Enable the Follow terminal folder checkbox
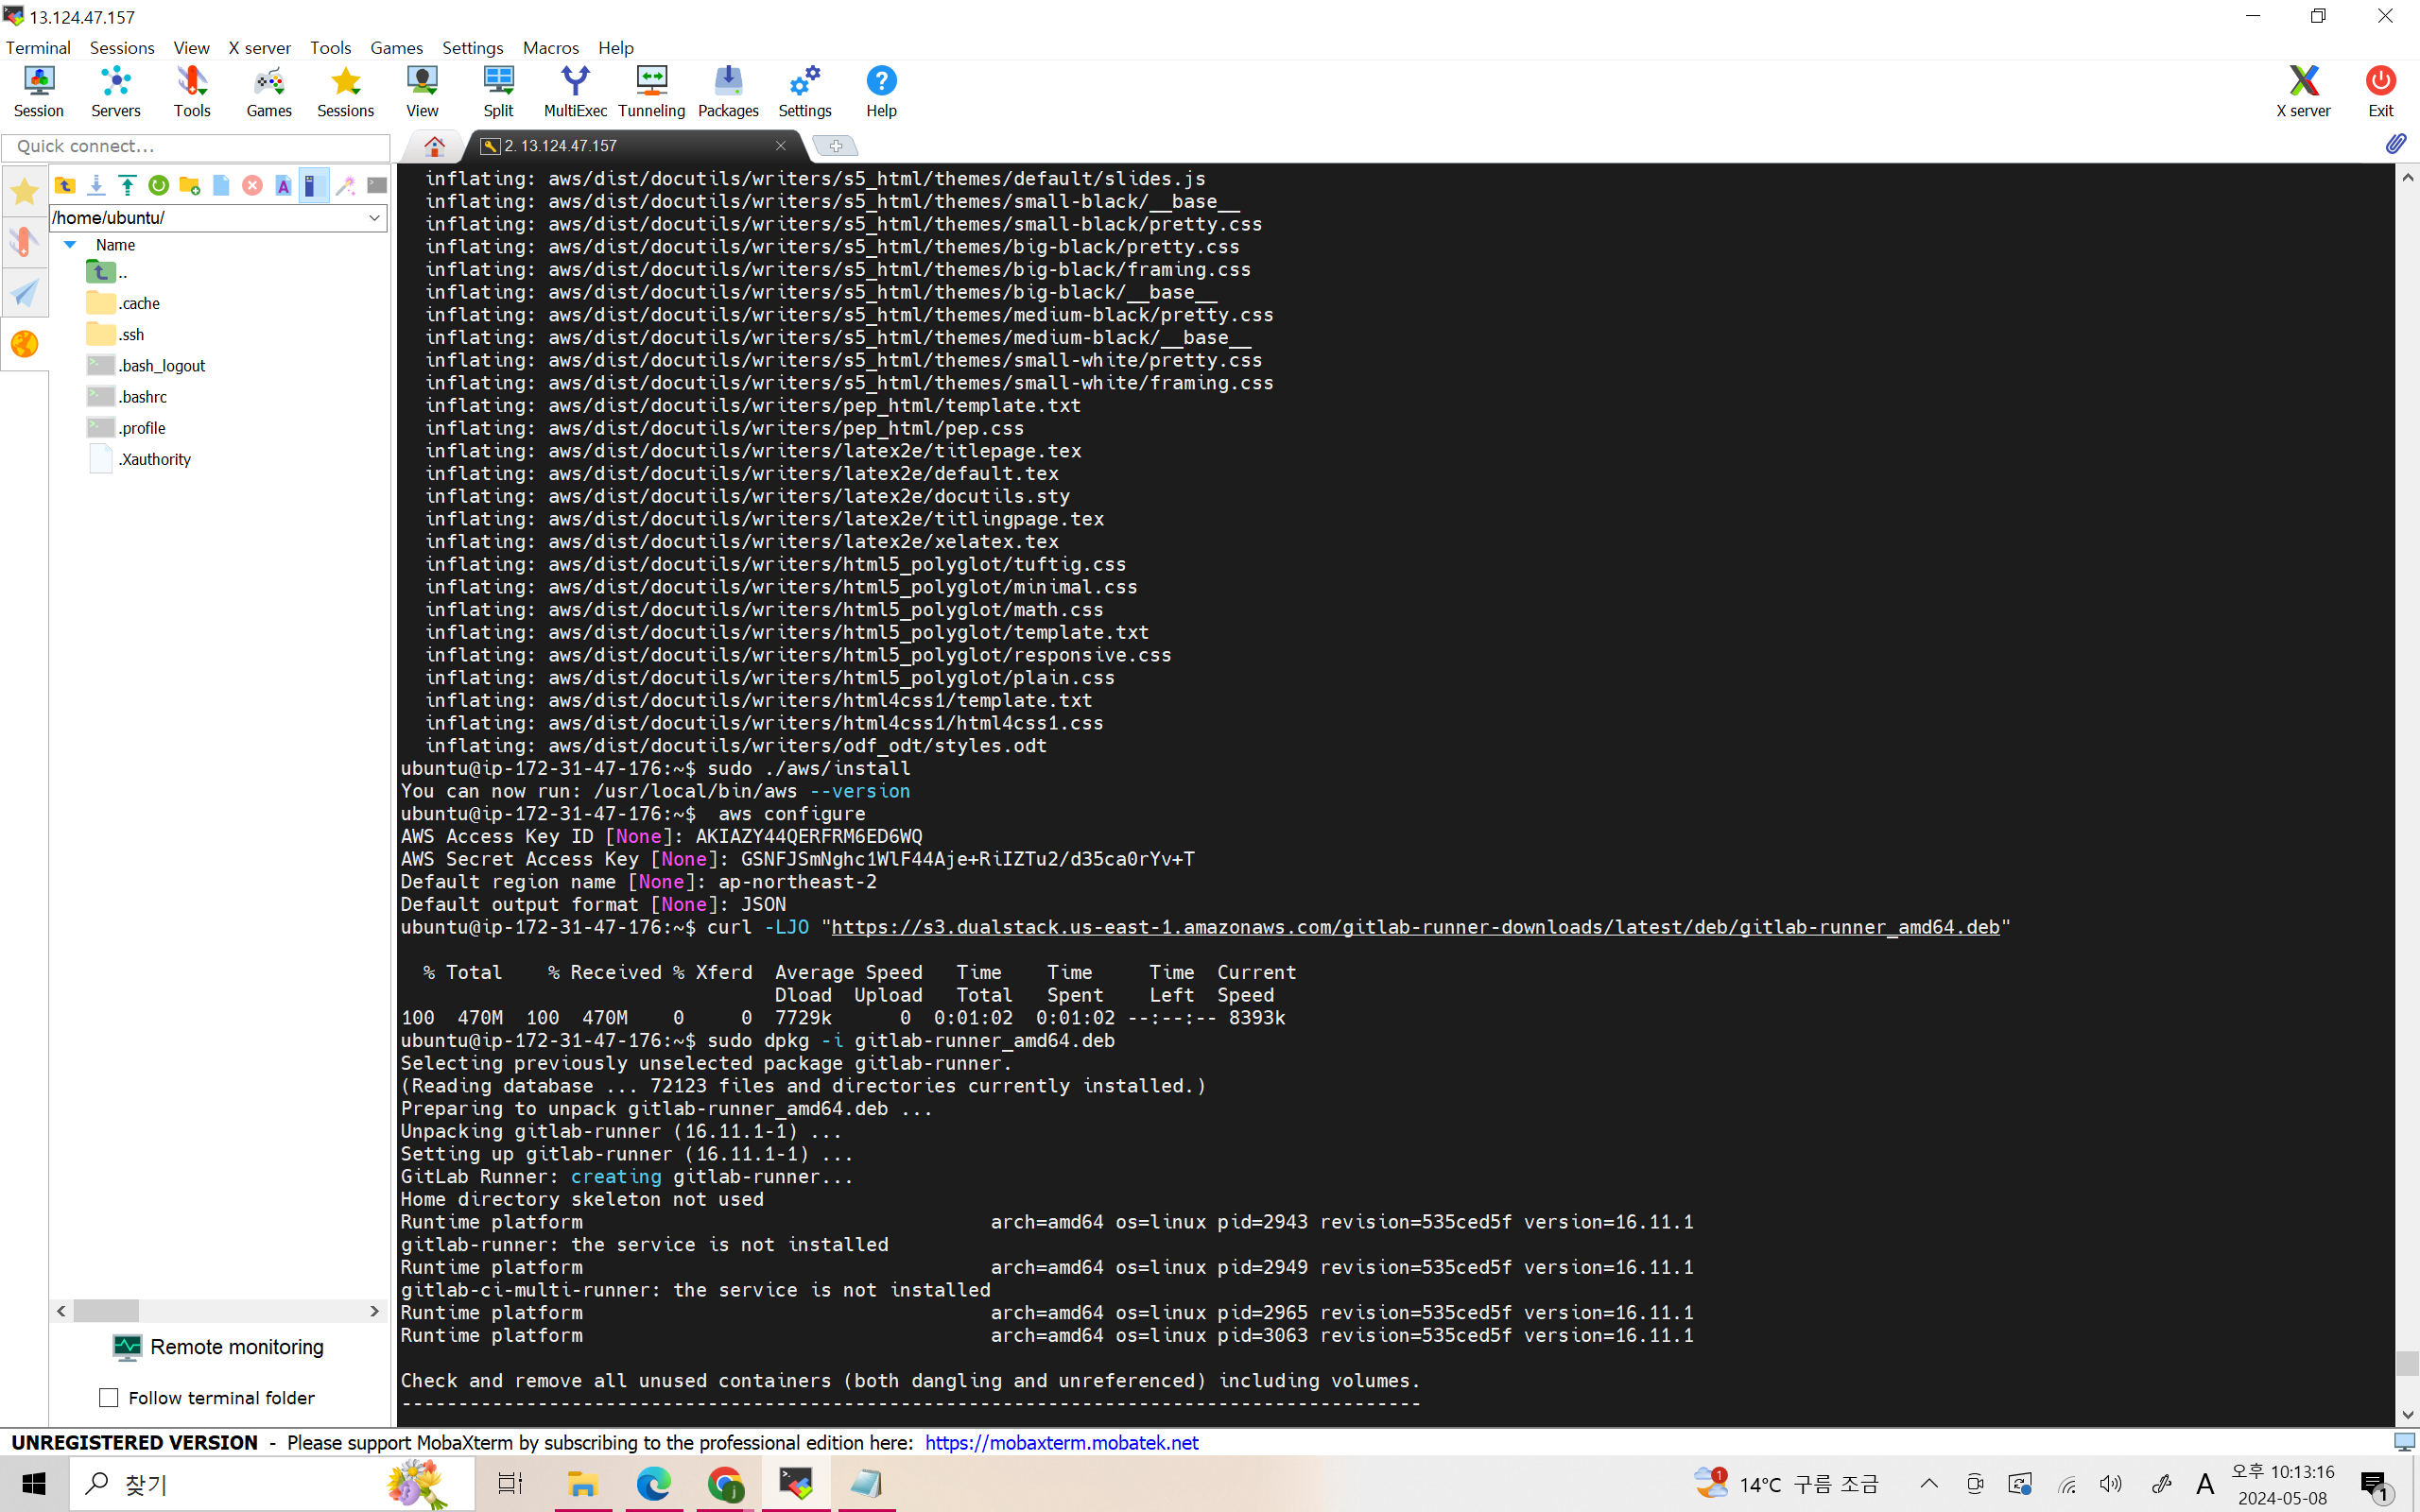 click(109, 1398)
